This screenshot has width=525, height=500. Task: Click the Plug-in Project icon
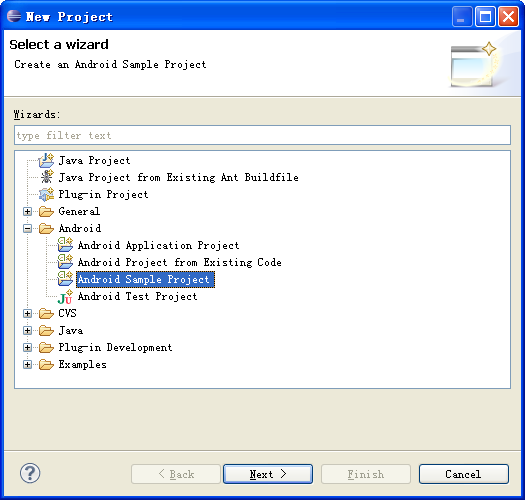(x=46, y=194)
